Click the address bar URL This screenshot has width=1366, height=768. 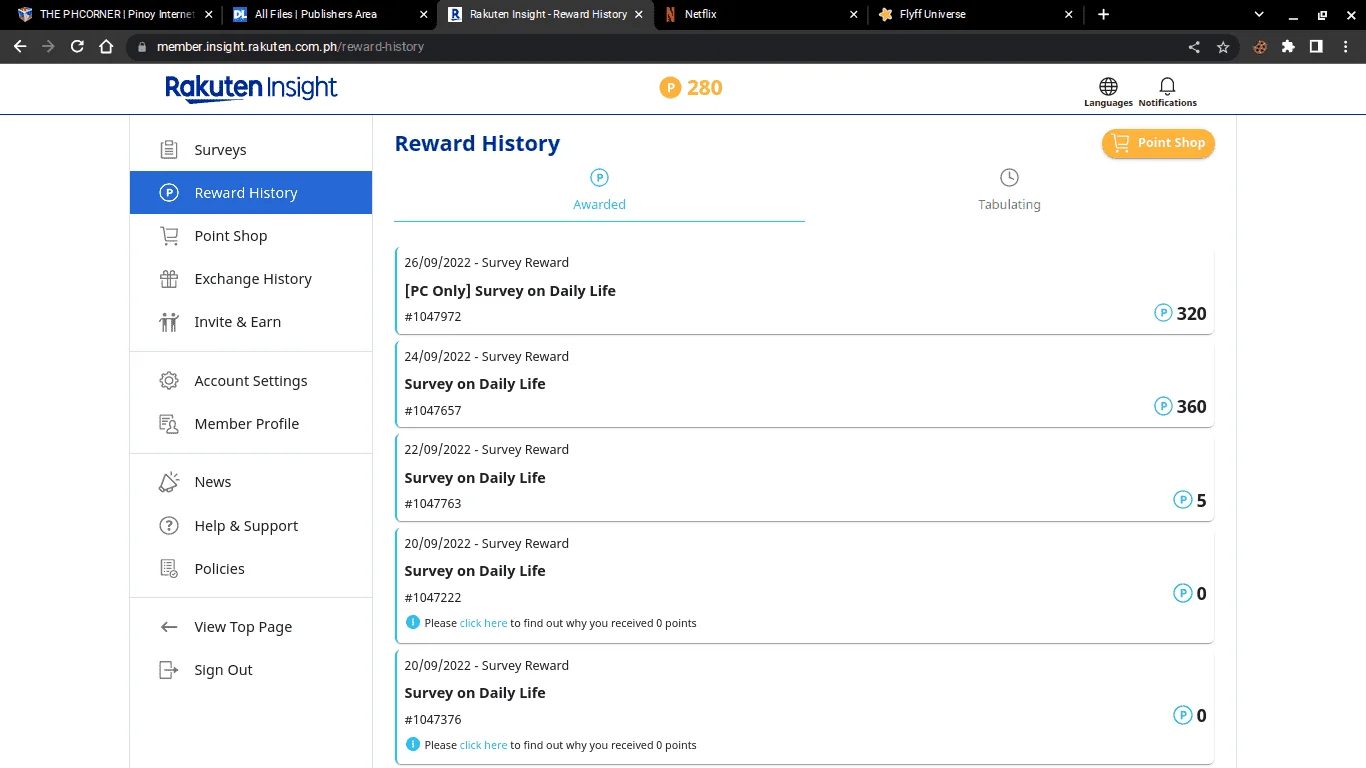(x=289, y=47)
